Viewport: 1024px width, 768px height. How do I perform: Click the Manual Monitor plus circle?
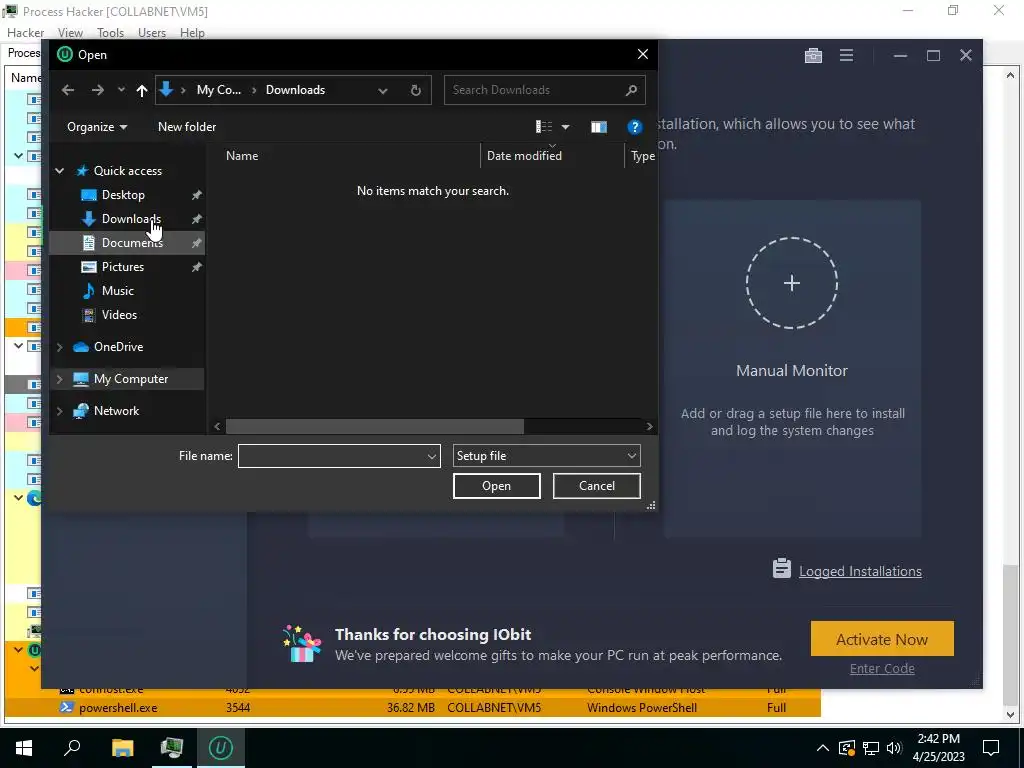(x=792, y=283)
